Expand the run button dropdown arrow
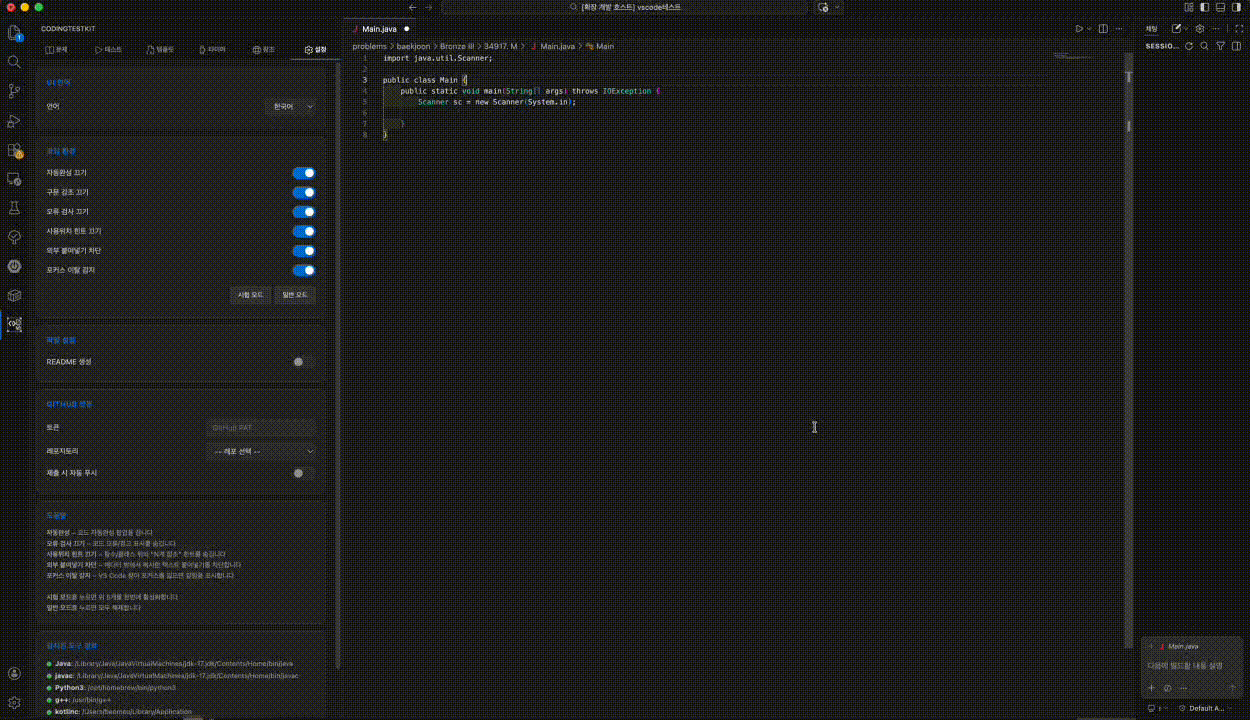The image size is (1250, 720). click(x=1090, y=29)
